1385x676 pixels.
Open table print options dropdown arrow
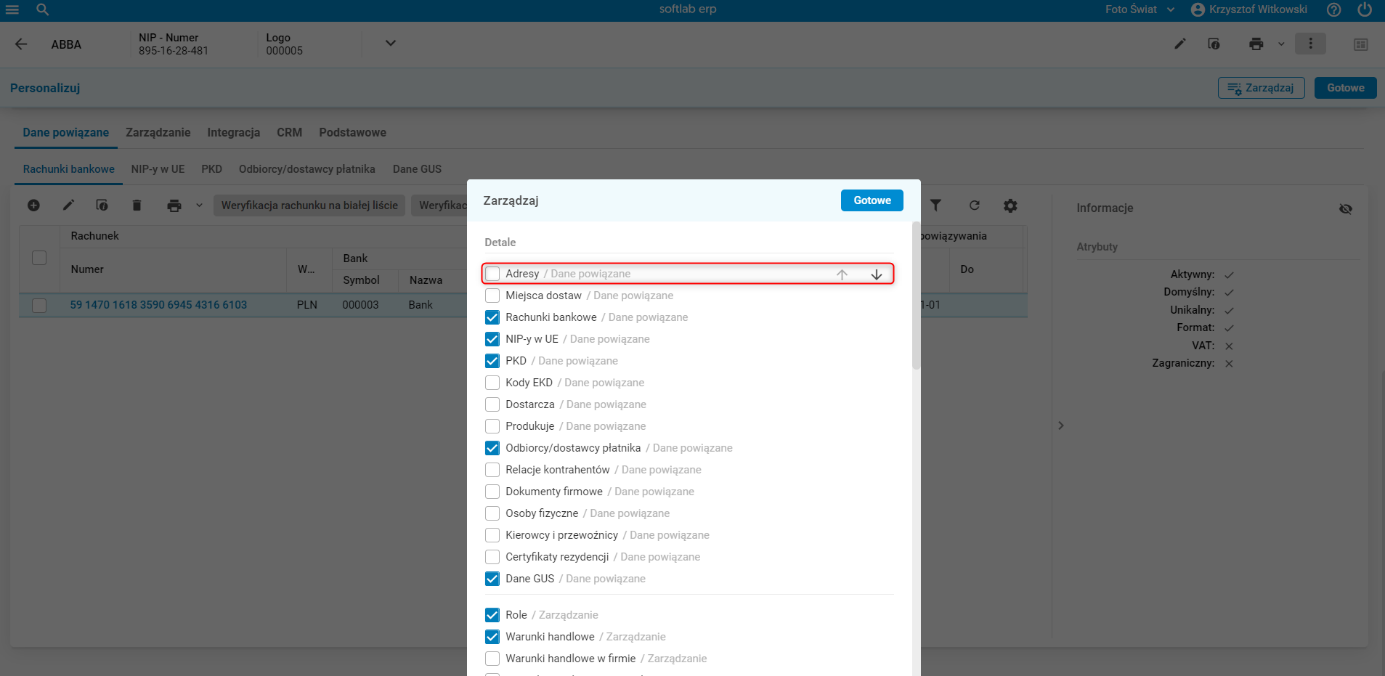click(199, 205)
